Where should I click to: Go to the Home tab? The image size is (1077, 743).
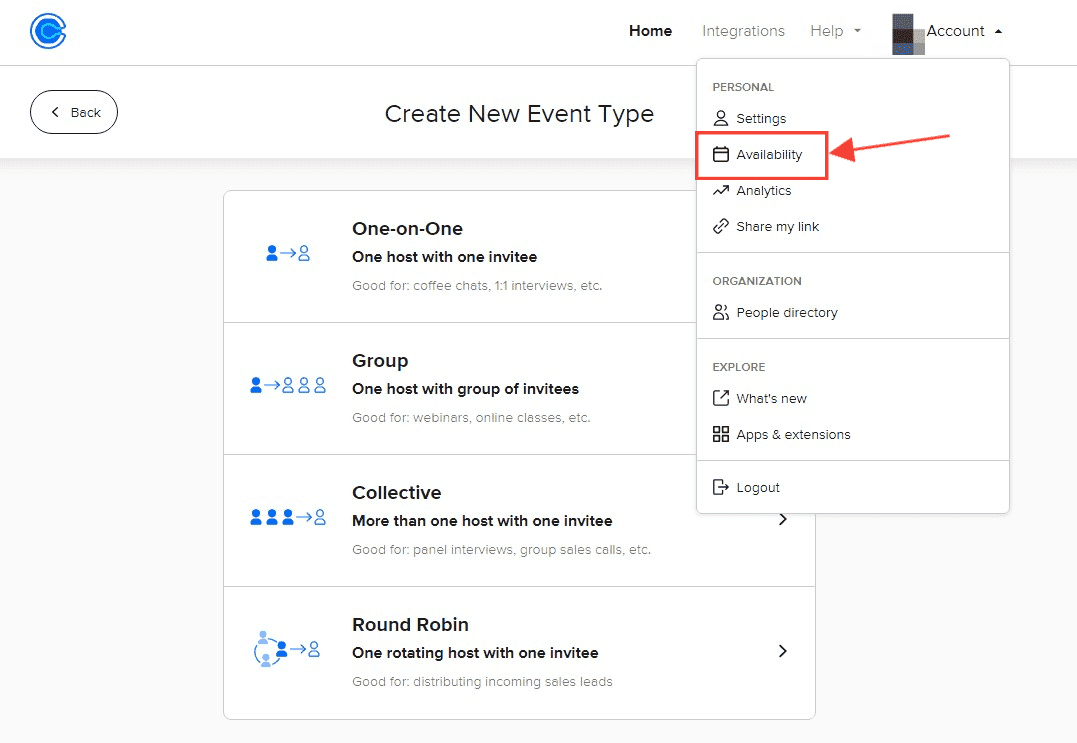pos(650,32)
